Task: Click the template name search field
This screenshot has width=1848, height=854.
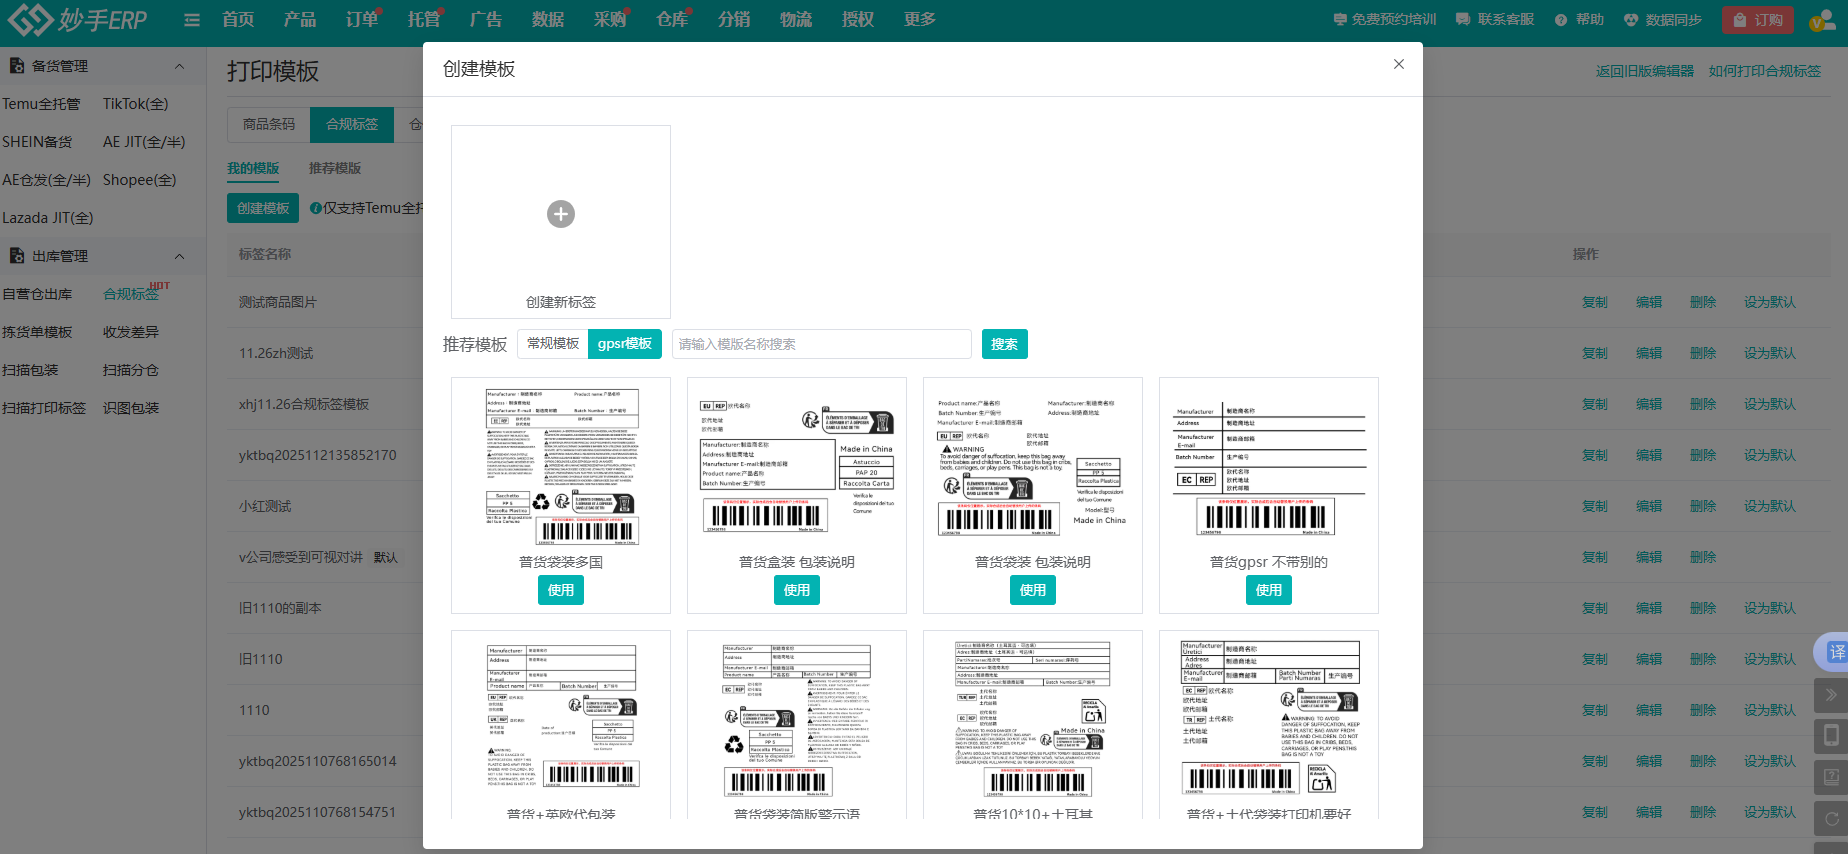Action: pyautogui.click(x=821, y=344)
